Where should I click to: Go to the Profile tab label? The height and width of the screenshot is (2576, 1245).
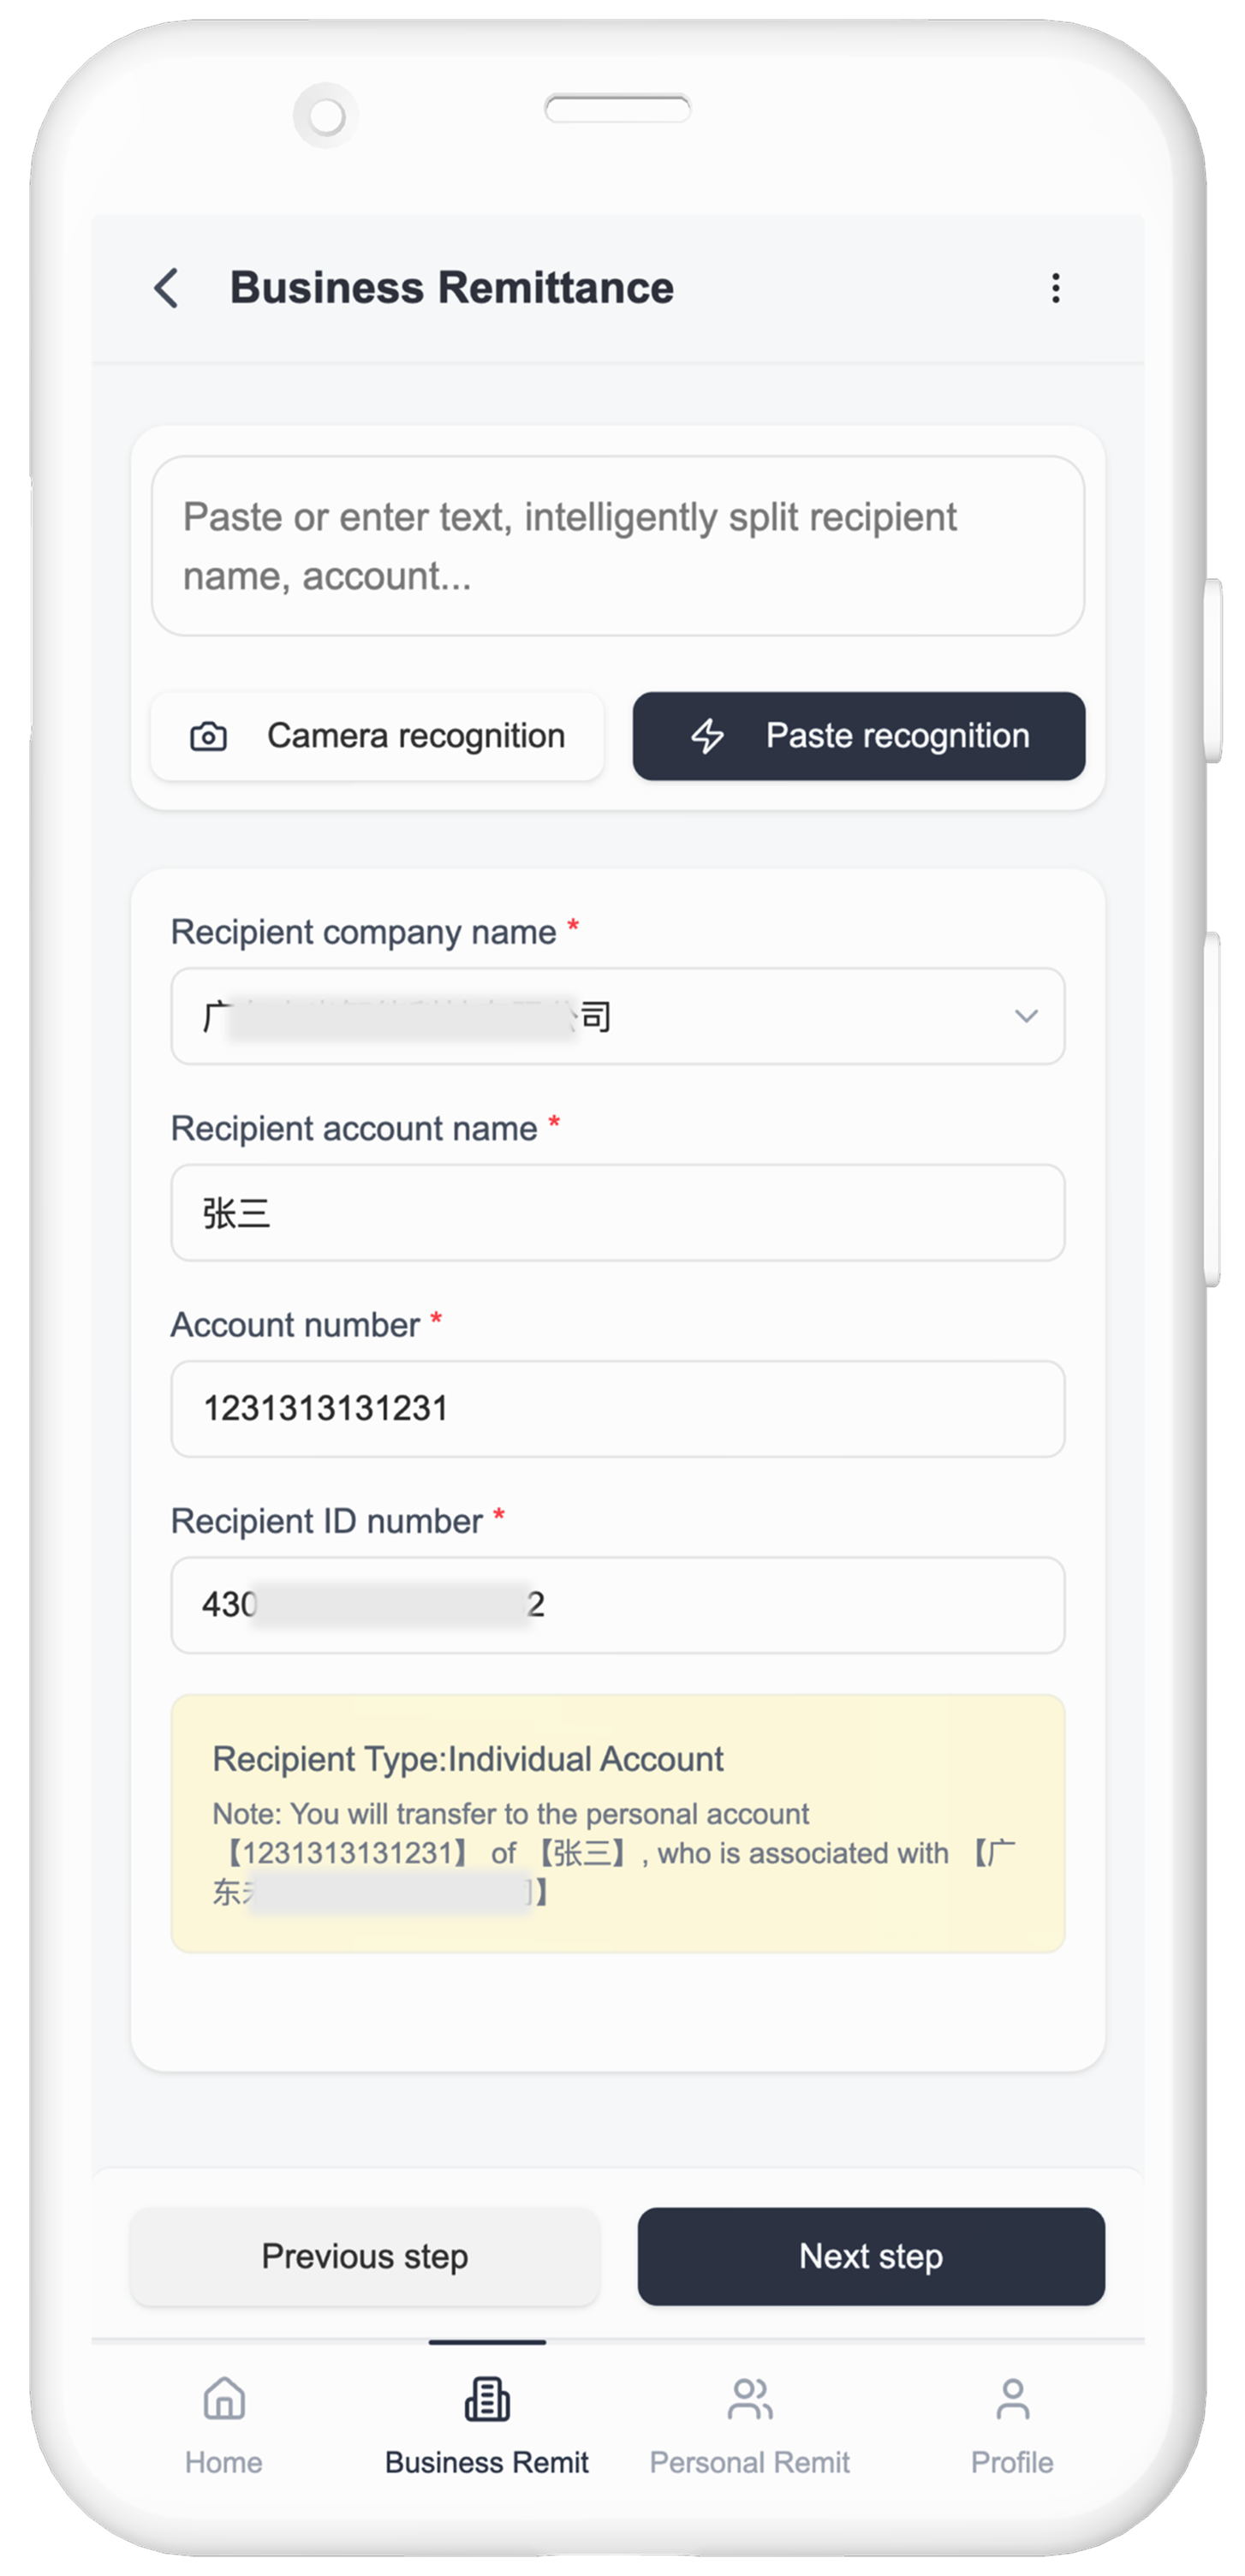(x=1012, y=2461)
